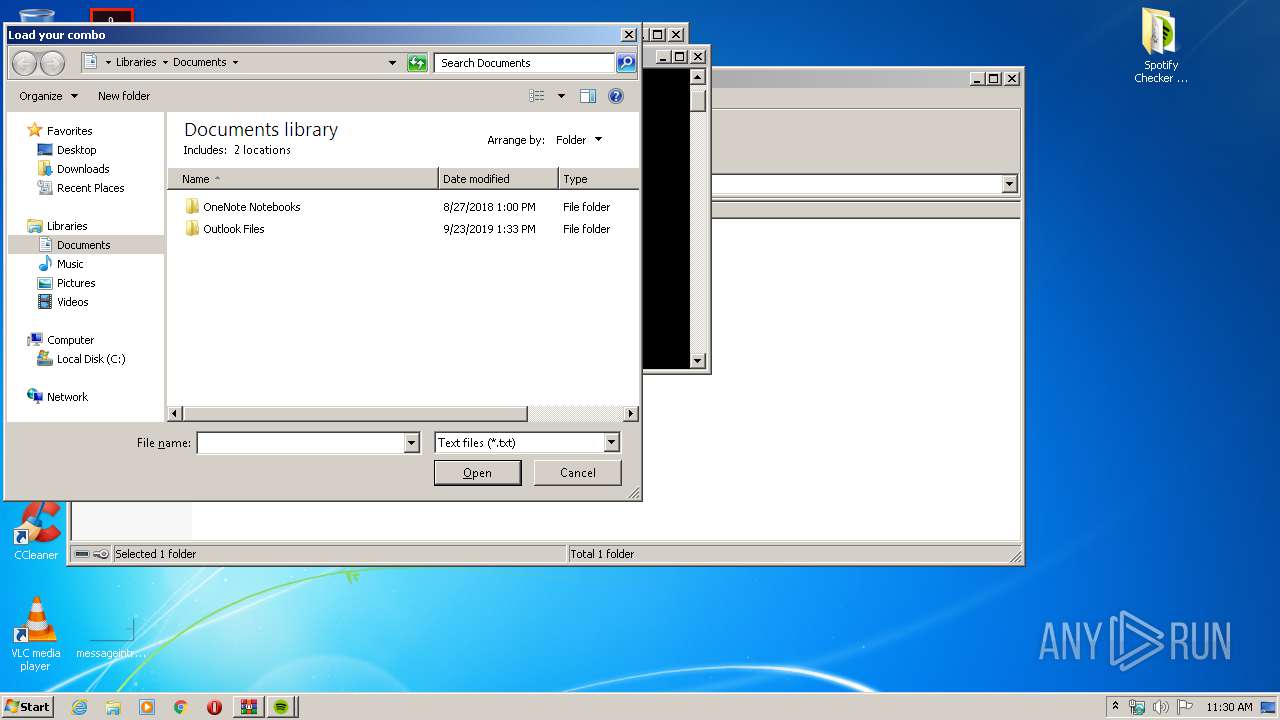Open Windows Explorer from the taskbar
This screenshot has height=720, width=1280.
113,707
